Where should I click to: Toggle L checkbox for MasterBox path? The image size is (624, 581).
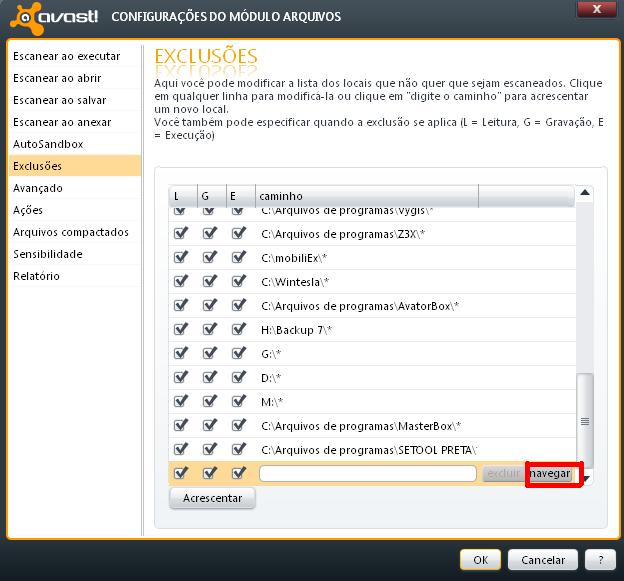point(181,425)
